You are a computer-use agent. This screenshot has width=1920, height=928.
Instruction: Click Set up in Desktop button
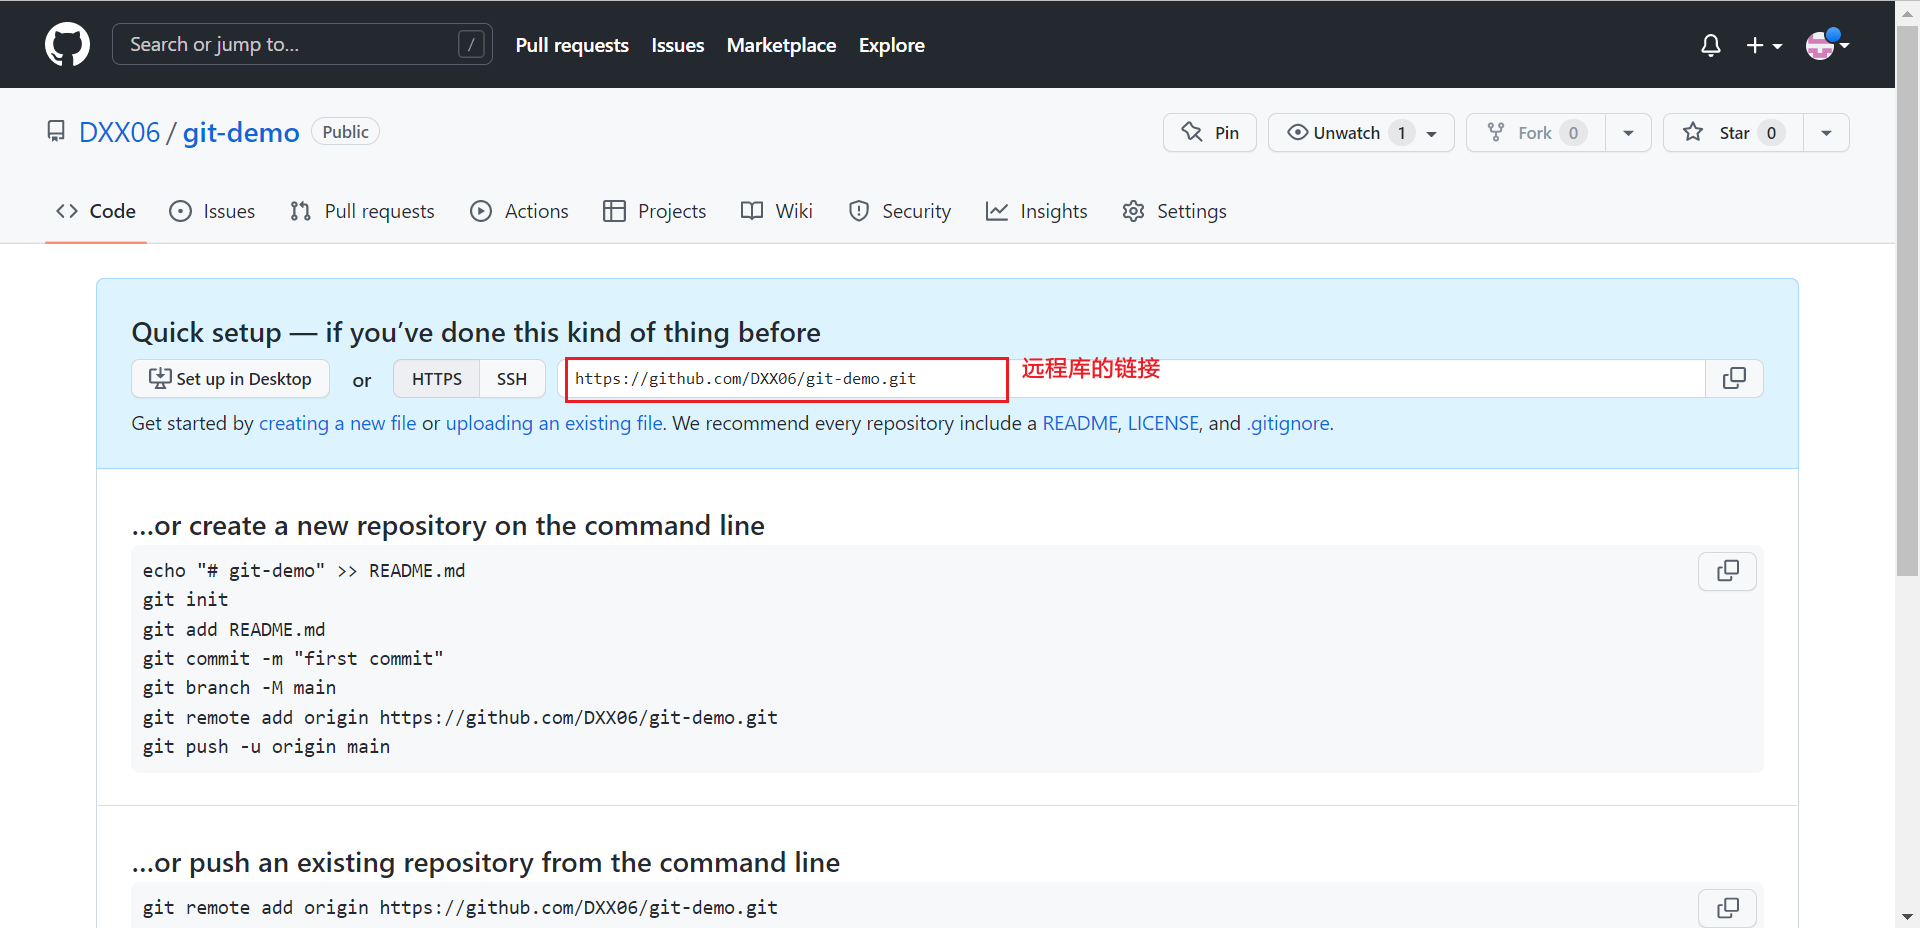tap(230, 379)
